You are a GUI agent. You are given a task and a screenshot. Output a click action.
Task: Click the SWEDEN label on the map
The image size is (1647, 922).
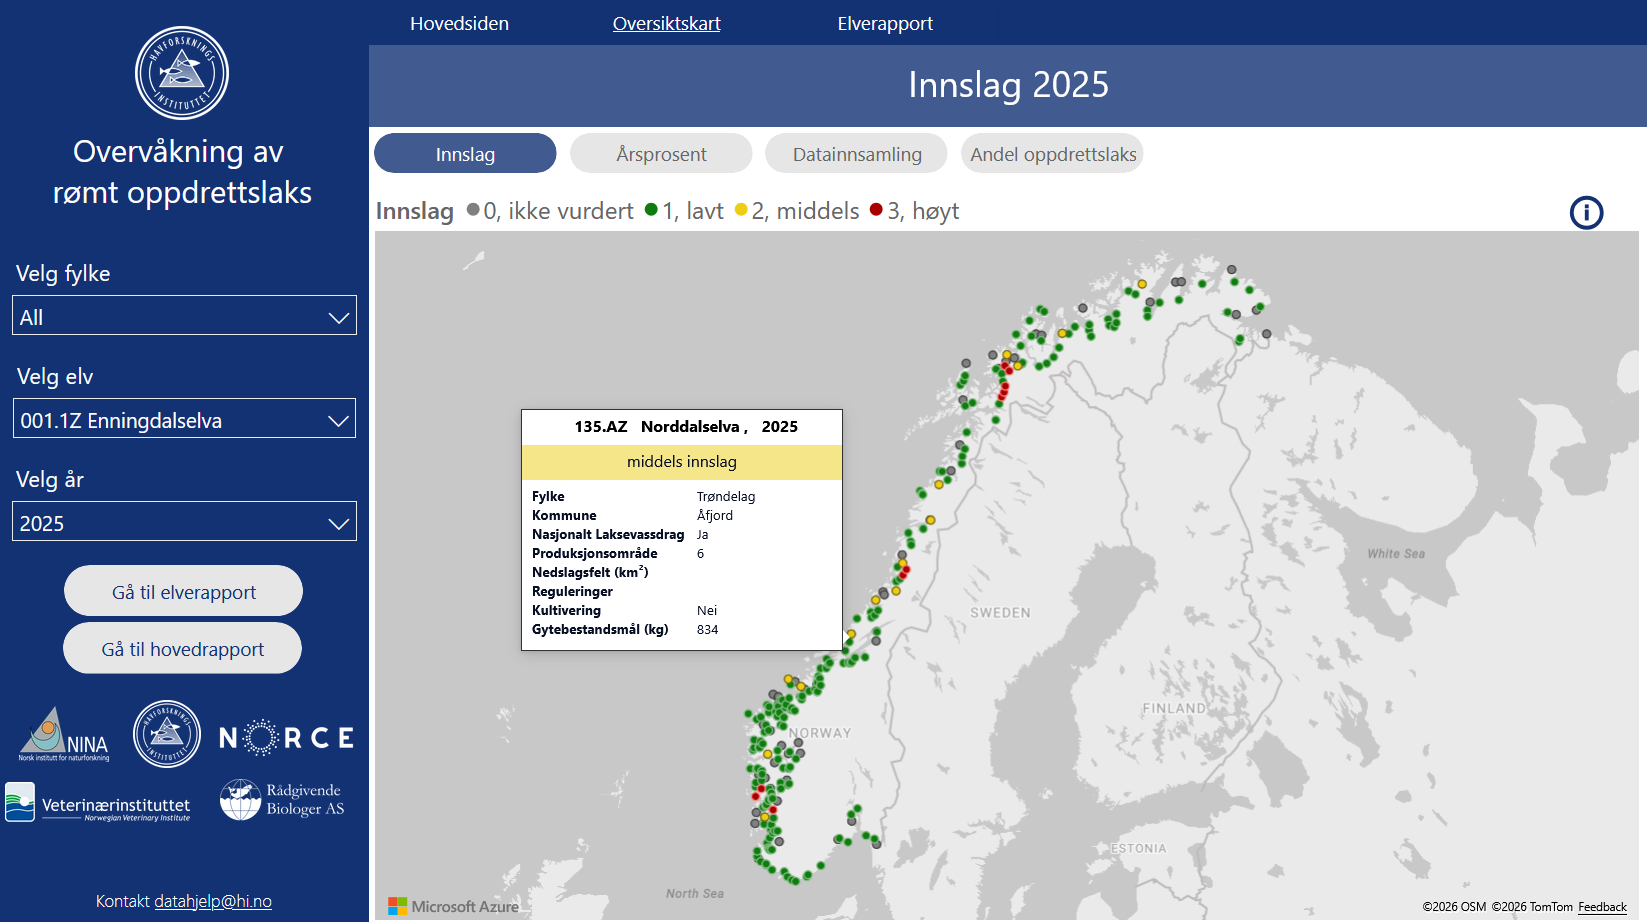pos(1000,613)
